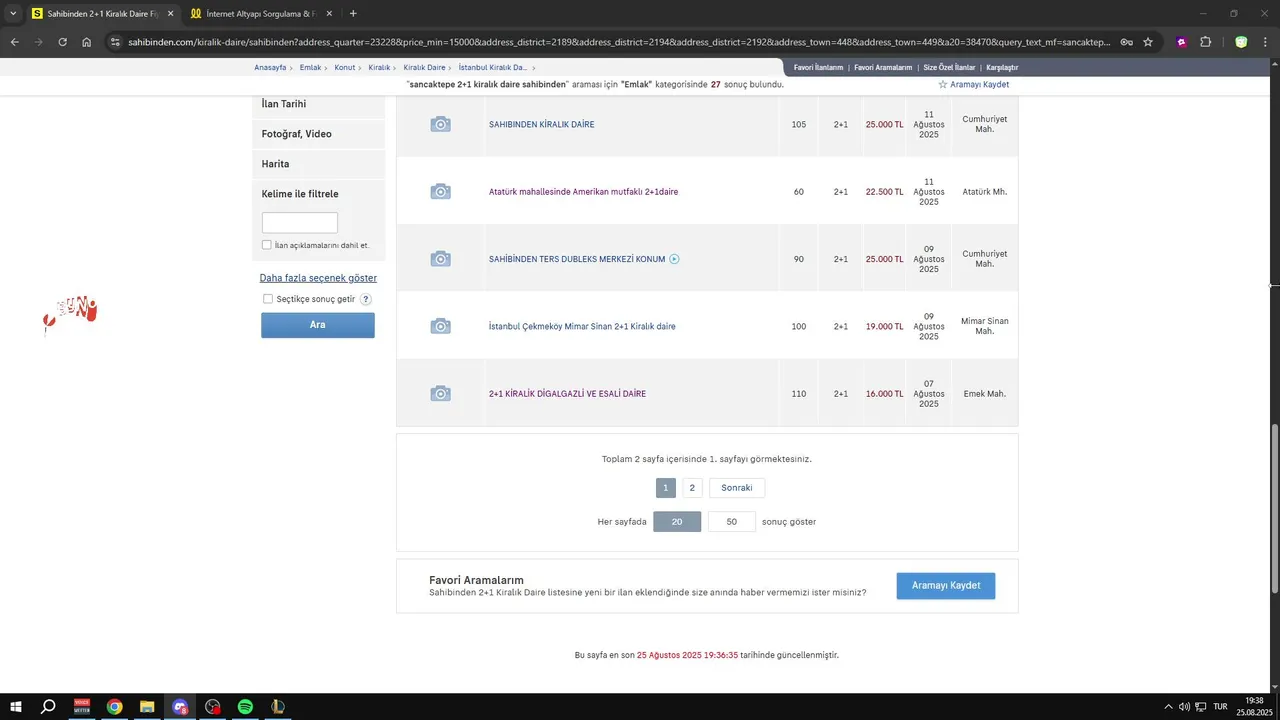Viewport: 1280px width, 720px height.
Task: Switch to İnternet Altyapı Sorgulama tab
Action: 262,14
